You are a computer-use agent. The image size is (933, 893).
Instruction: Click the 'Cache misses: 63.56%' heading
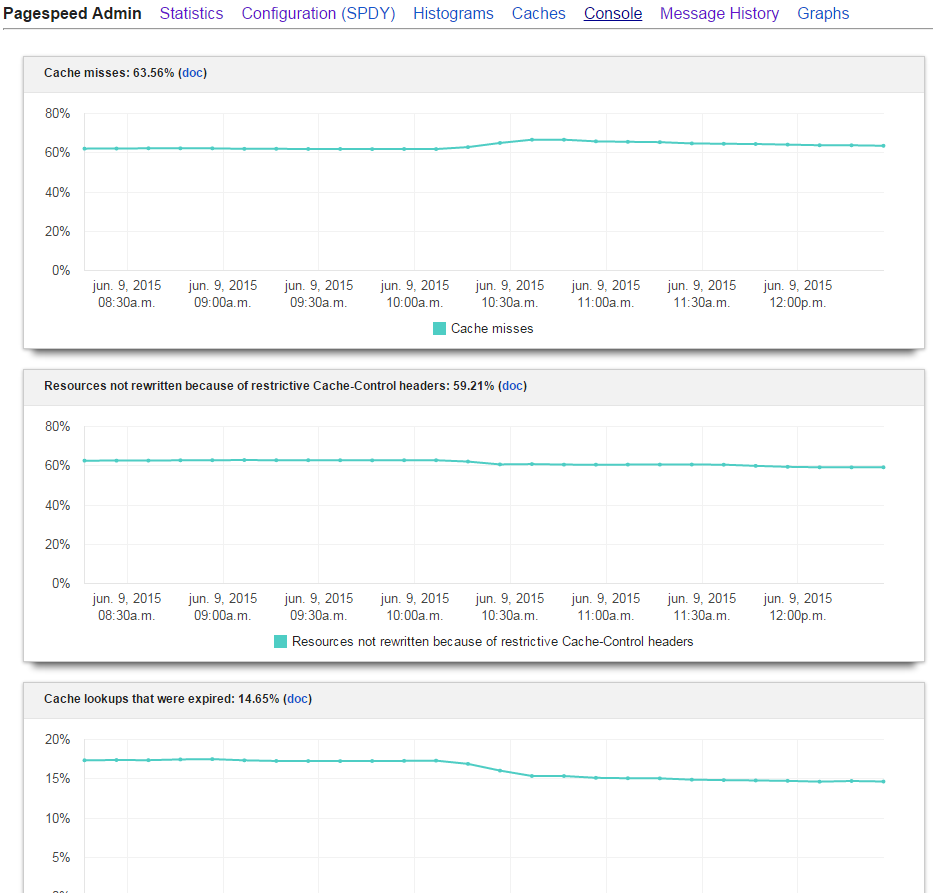(x=109, y=73)
